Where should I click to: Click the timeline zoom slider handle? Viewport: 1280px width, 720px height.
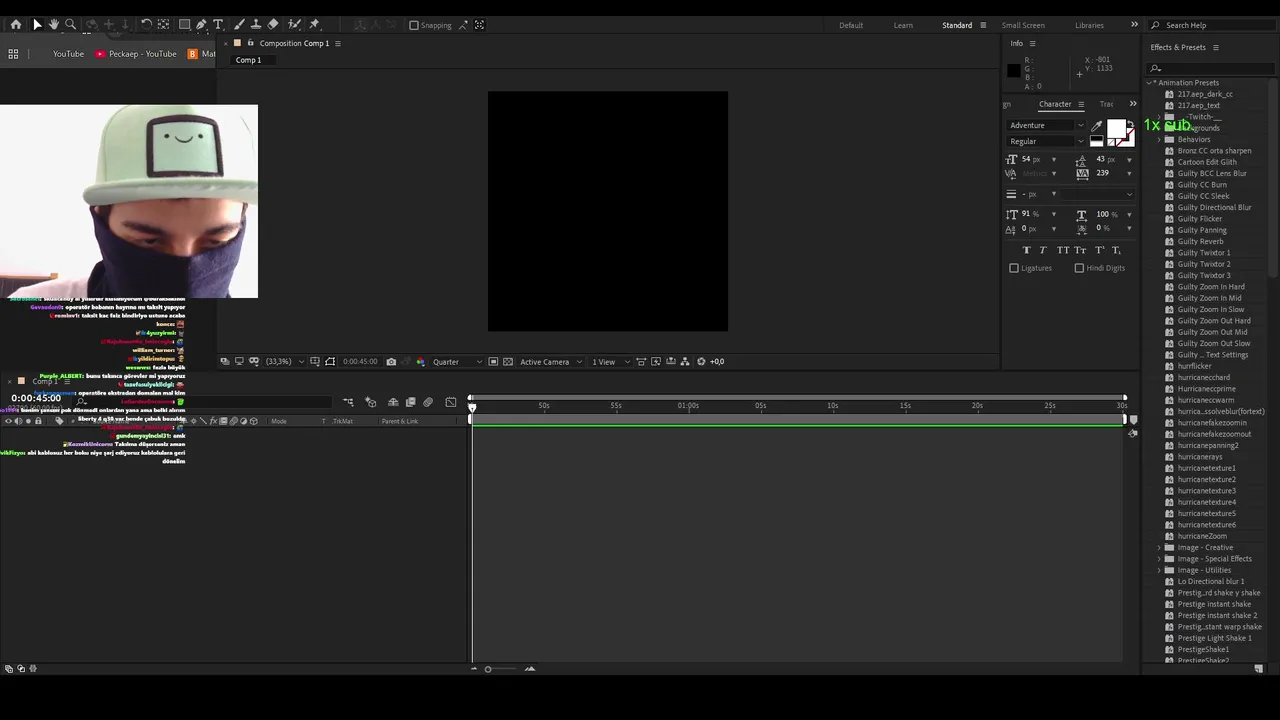click(x=488, y=669)
